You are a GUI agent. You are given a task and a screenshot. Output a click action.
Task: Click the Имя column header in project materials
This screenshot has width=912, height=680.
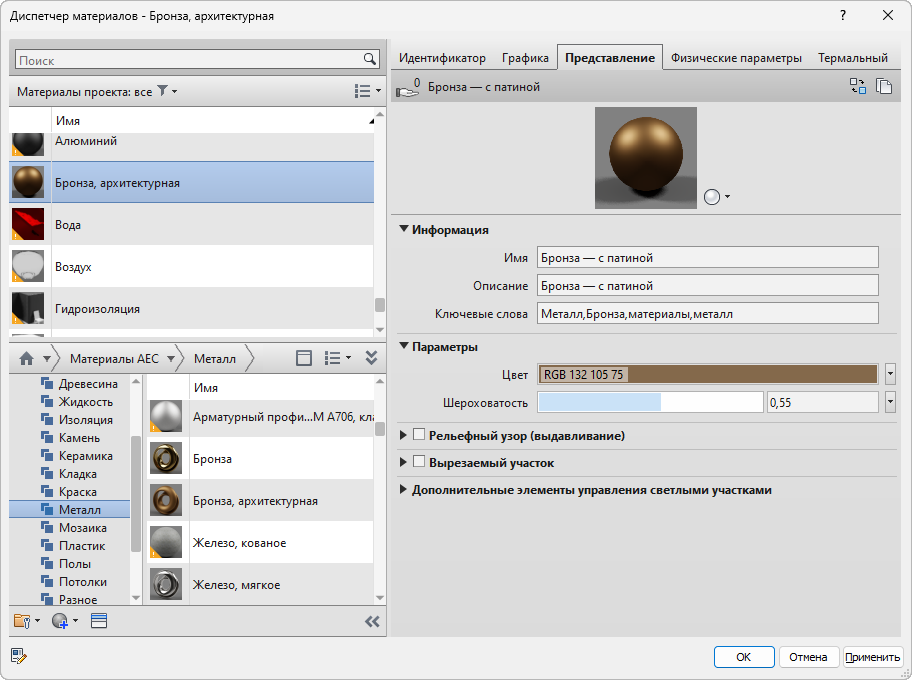[x=213, y=120]
